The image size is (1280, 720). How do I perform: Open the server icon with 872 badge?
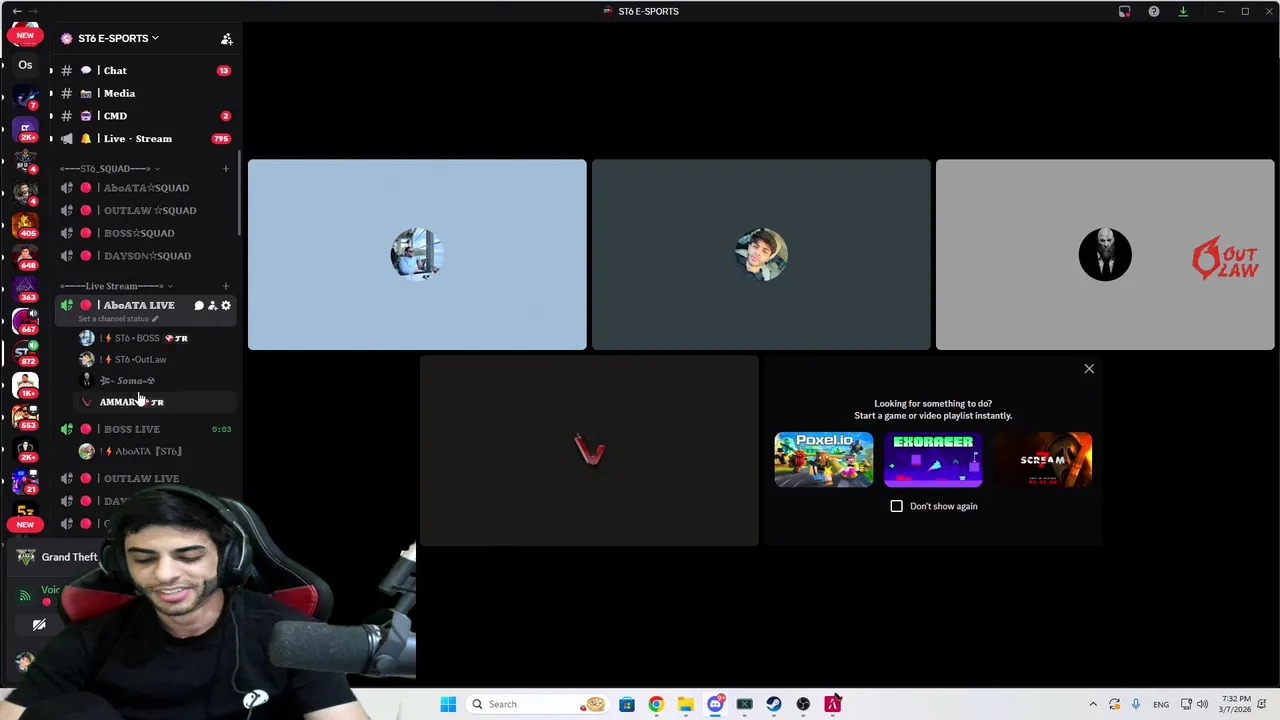click(25, 353)
